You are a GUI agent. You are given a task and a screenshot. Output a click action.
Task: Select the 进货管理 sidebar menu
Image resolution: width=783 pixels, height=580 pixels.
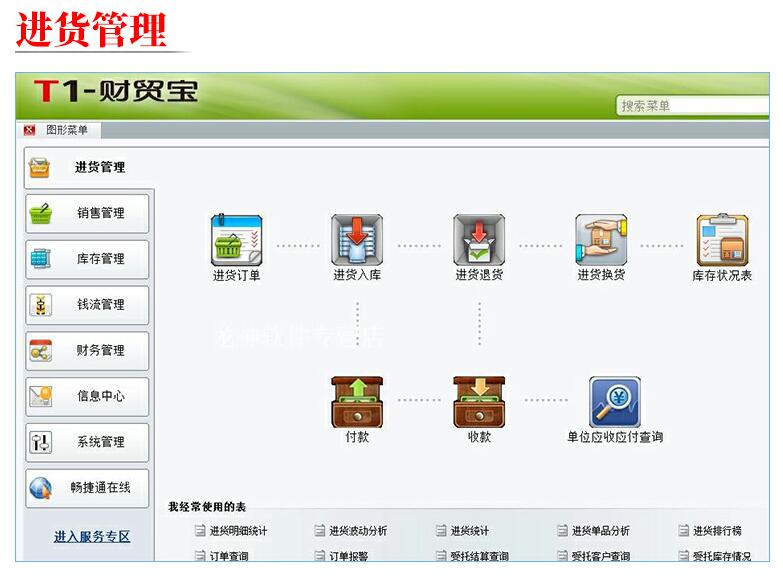[x=88, y=167]
